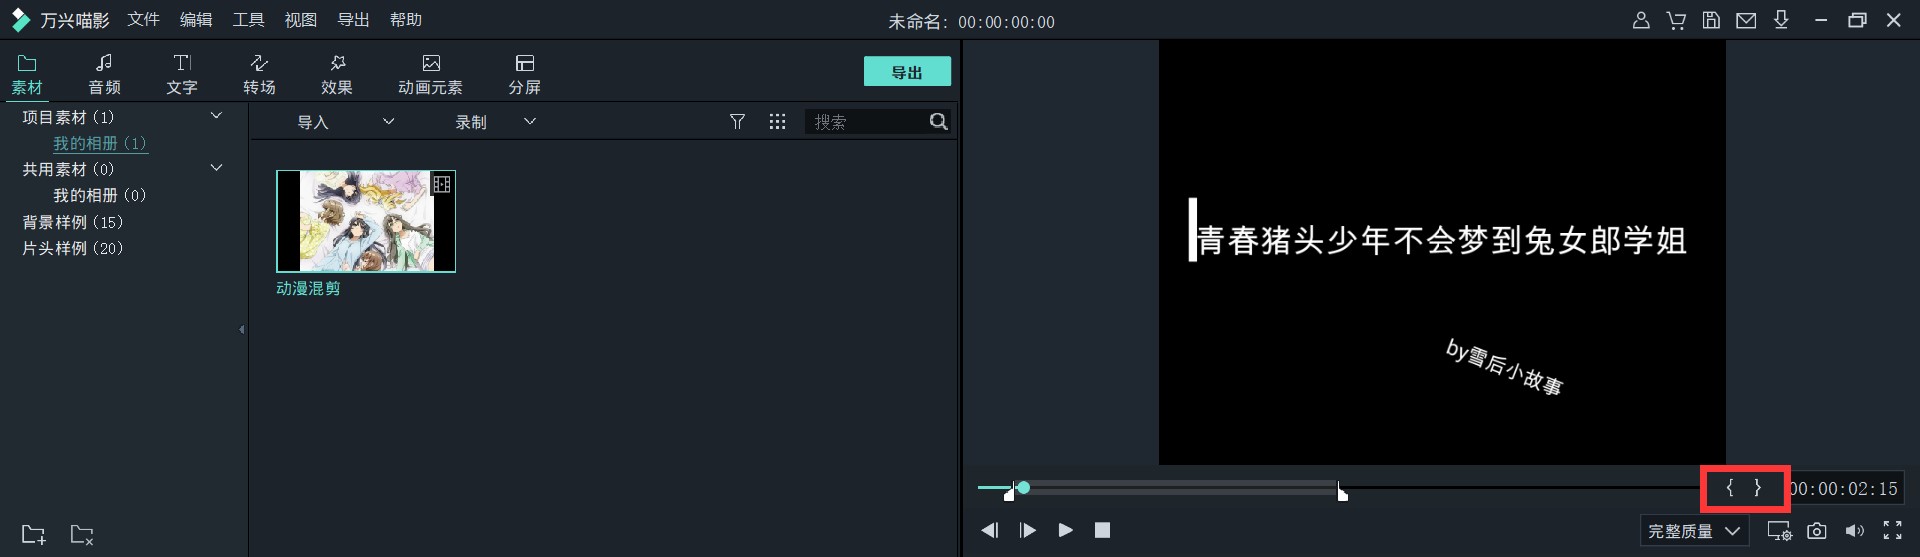1920x557 pixels.
Task: Open the 导入 import dropdown
Action: pyautogui.click(x=345, y=122)
